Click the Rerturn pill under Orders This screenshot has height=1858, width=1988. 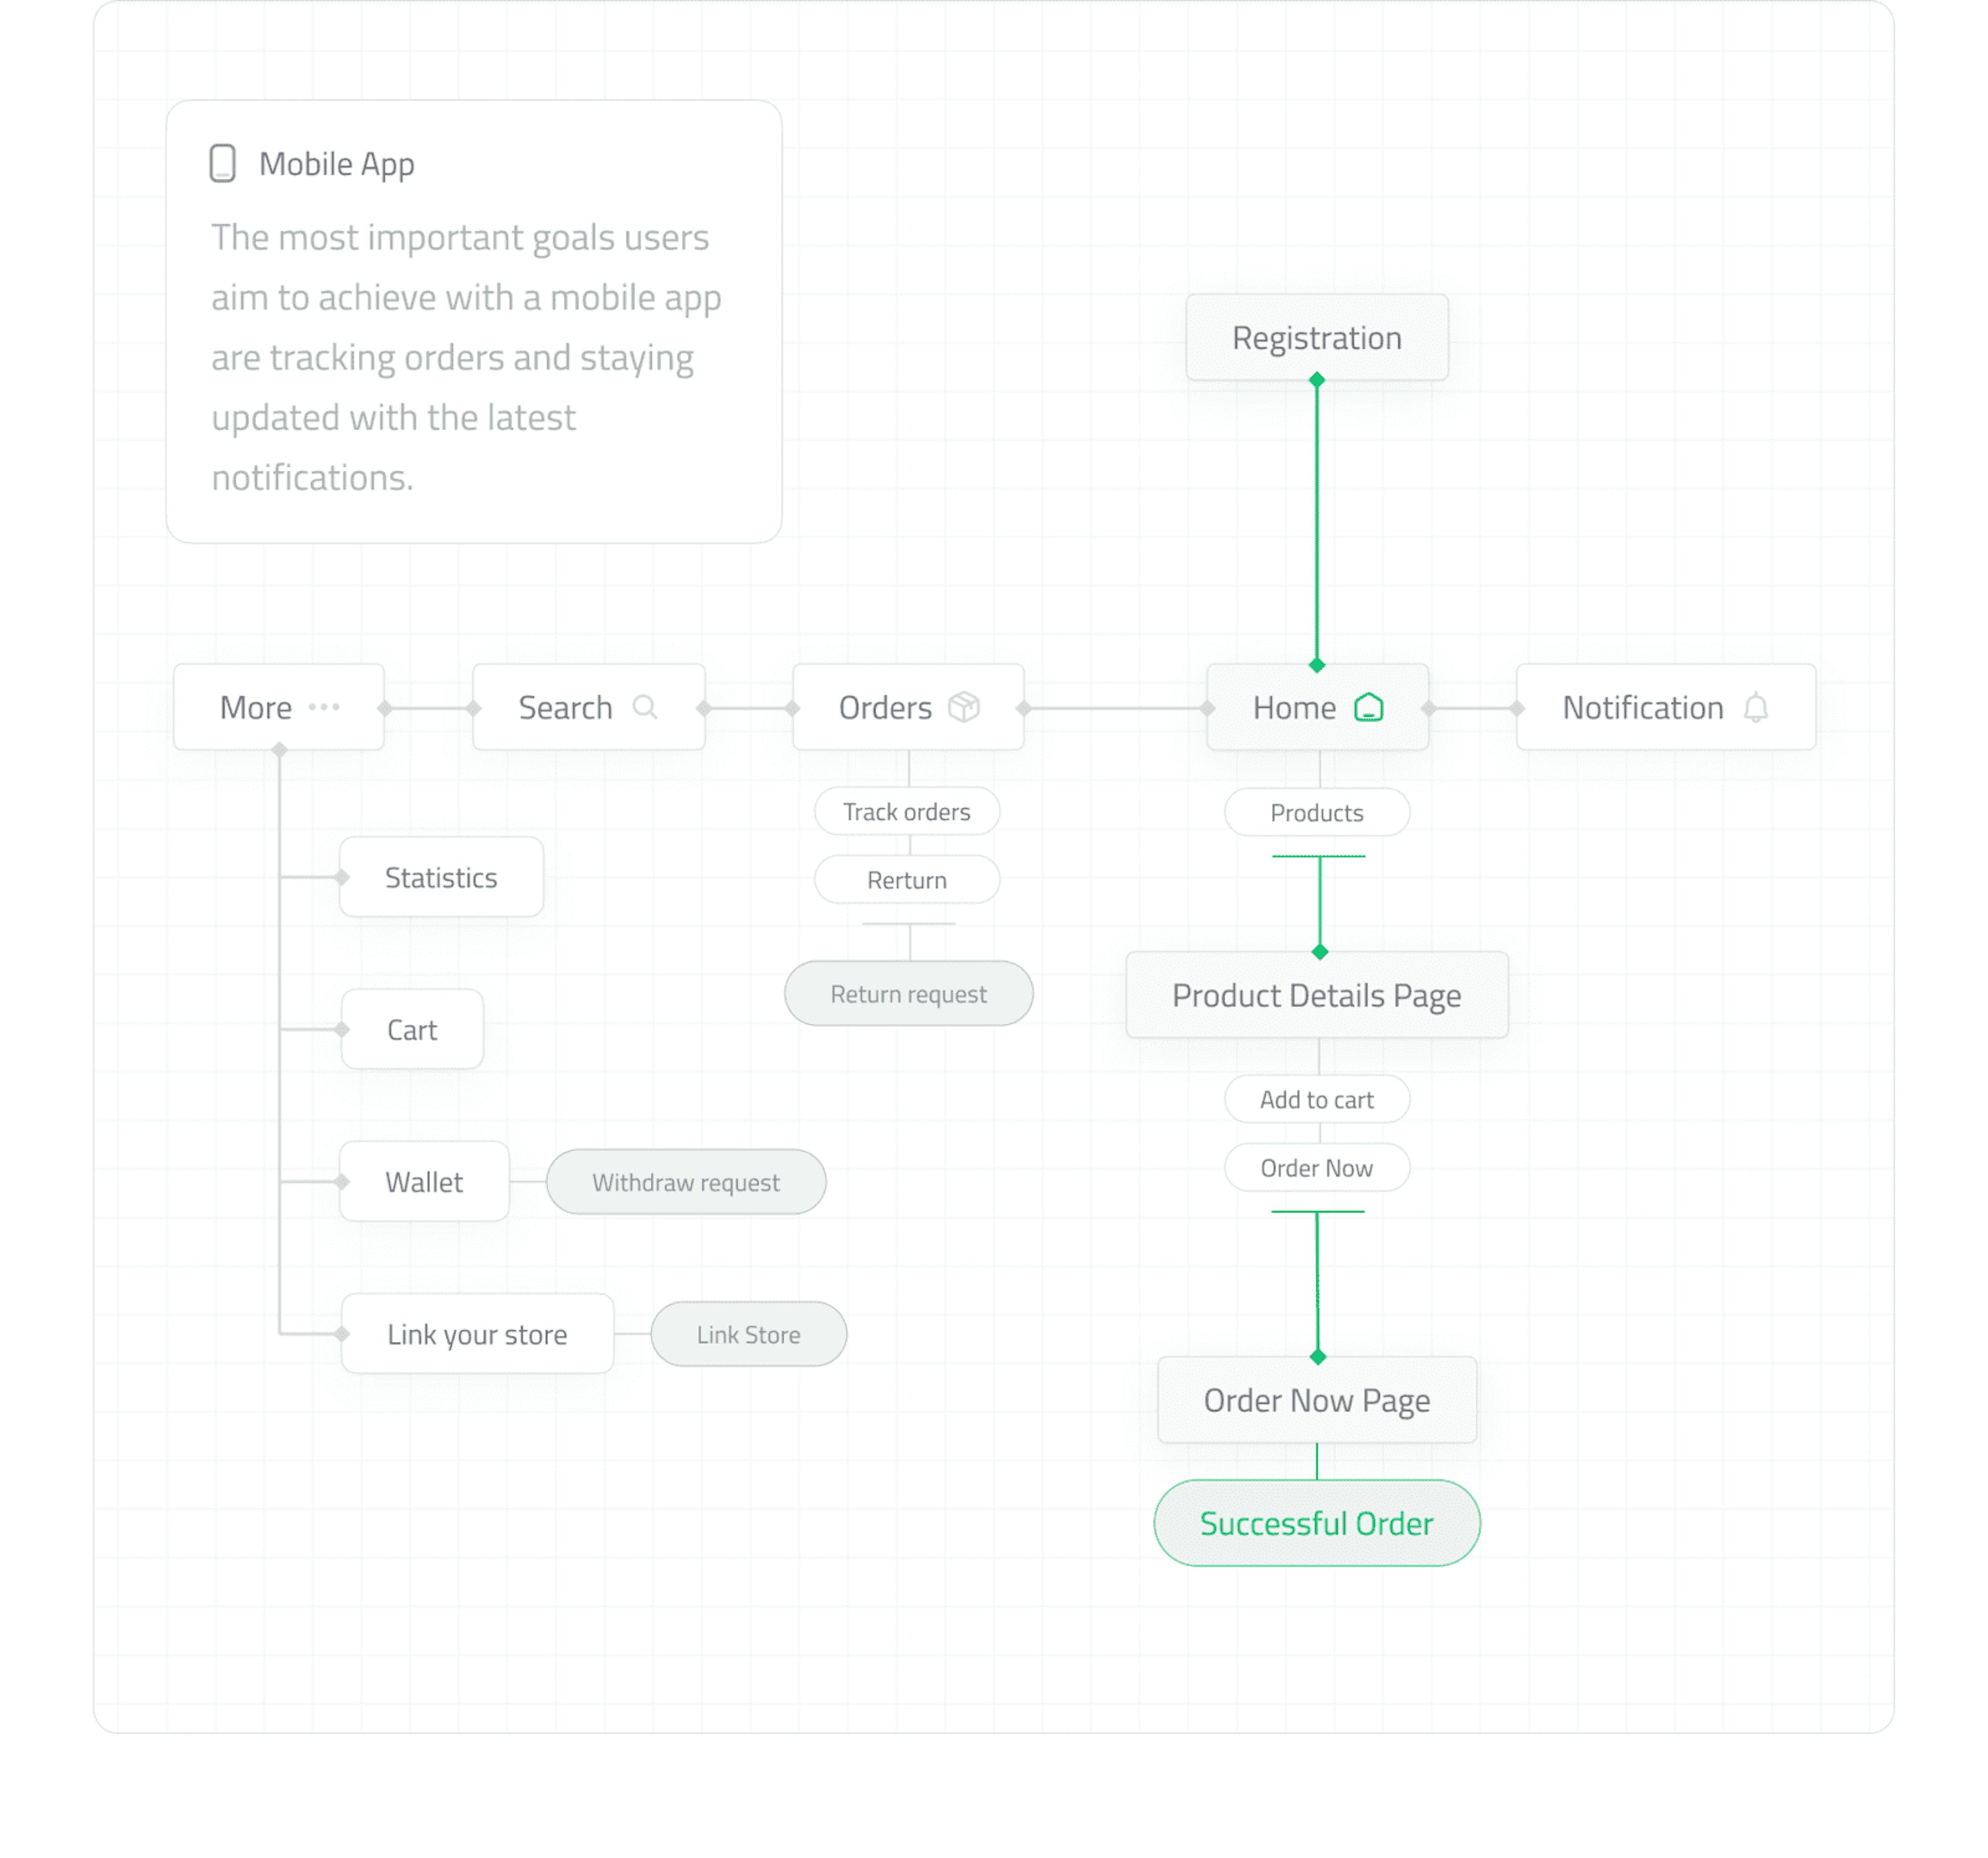click(906, 880)
